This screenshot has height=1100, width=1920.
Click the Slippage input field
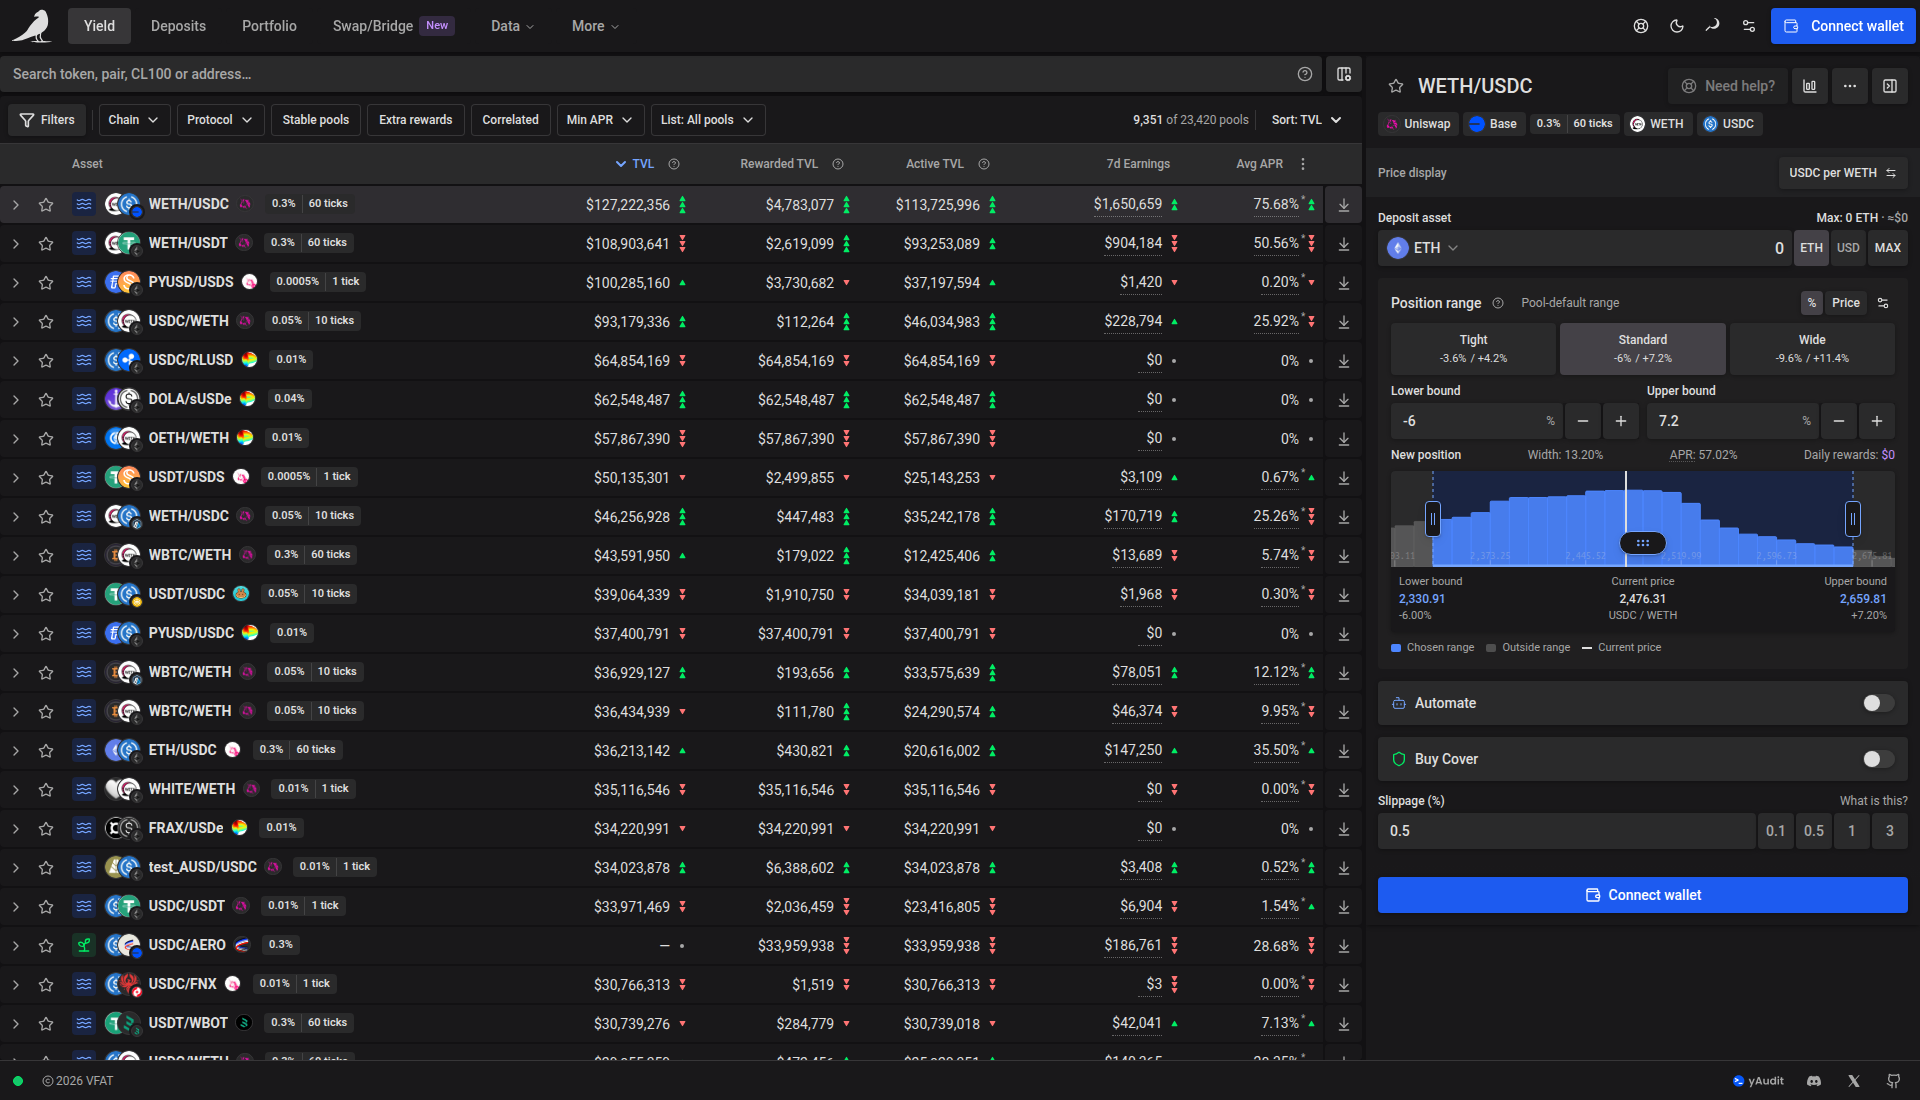click(1566, 831)
